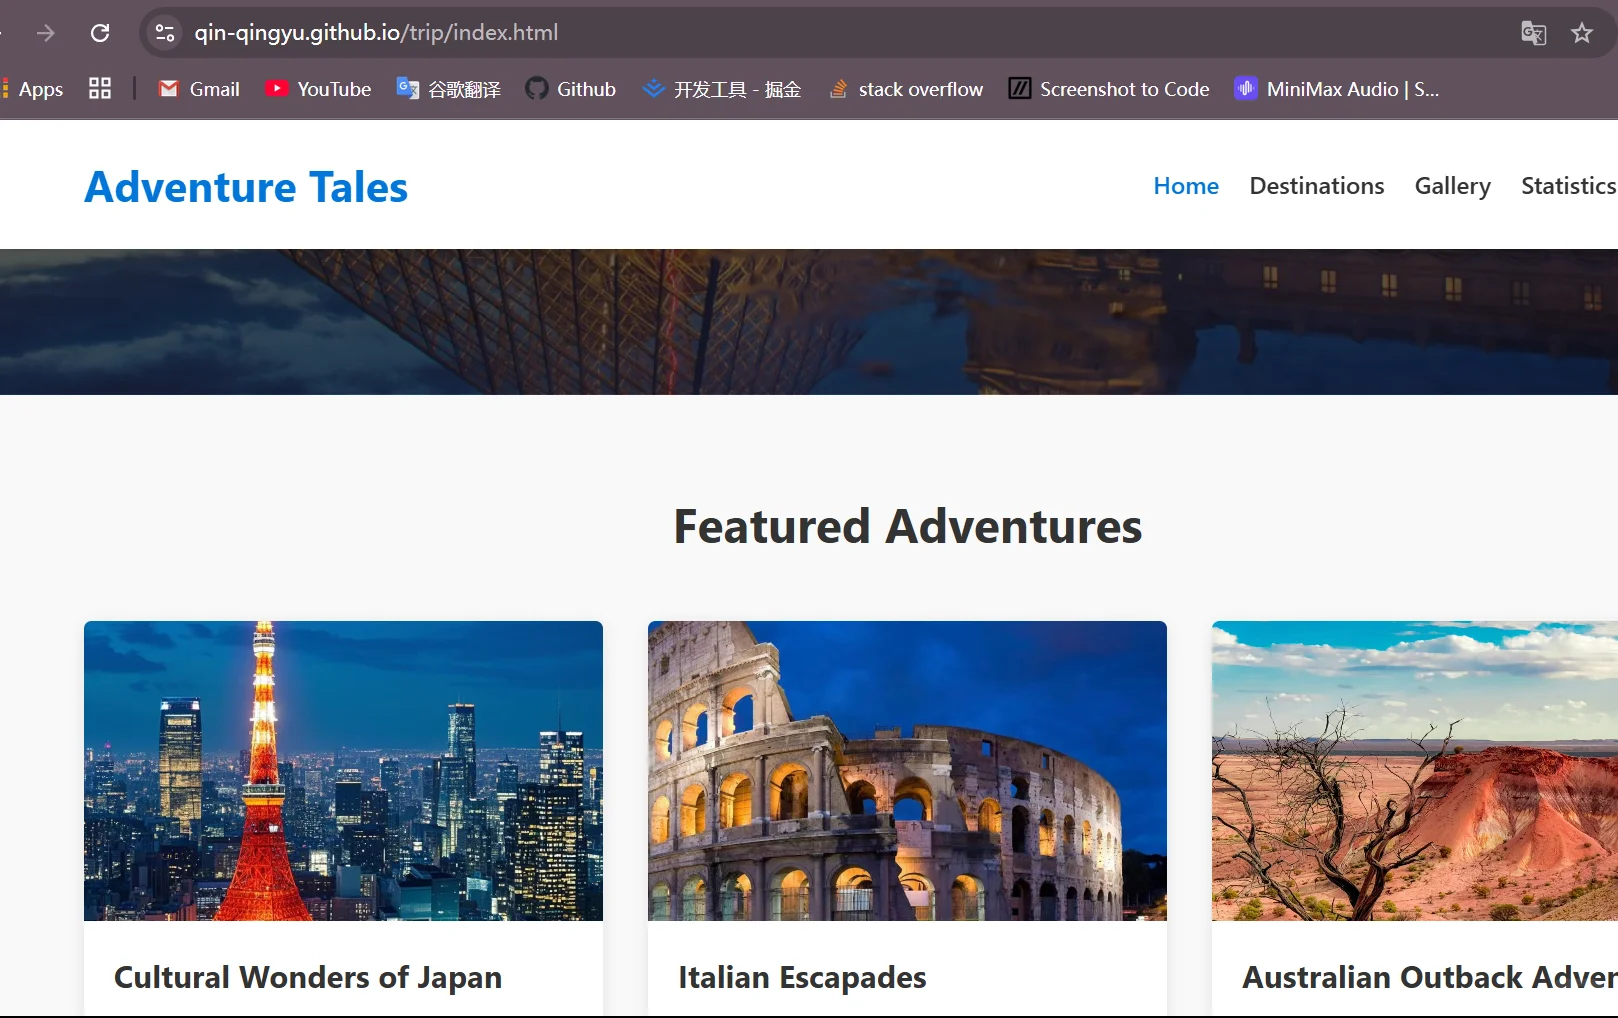View site information via the tune icon

coord(165,32)
